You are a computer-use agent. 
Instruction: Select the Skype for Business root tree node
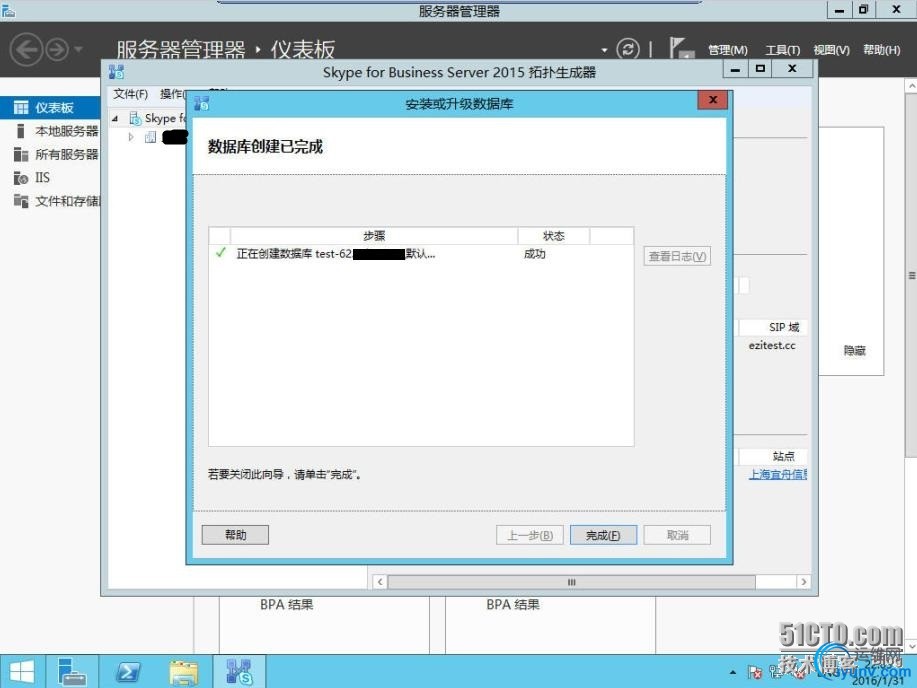click(x=160, y=118)
